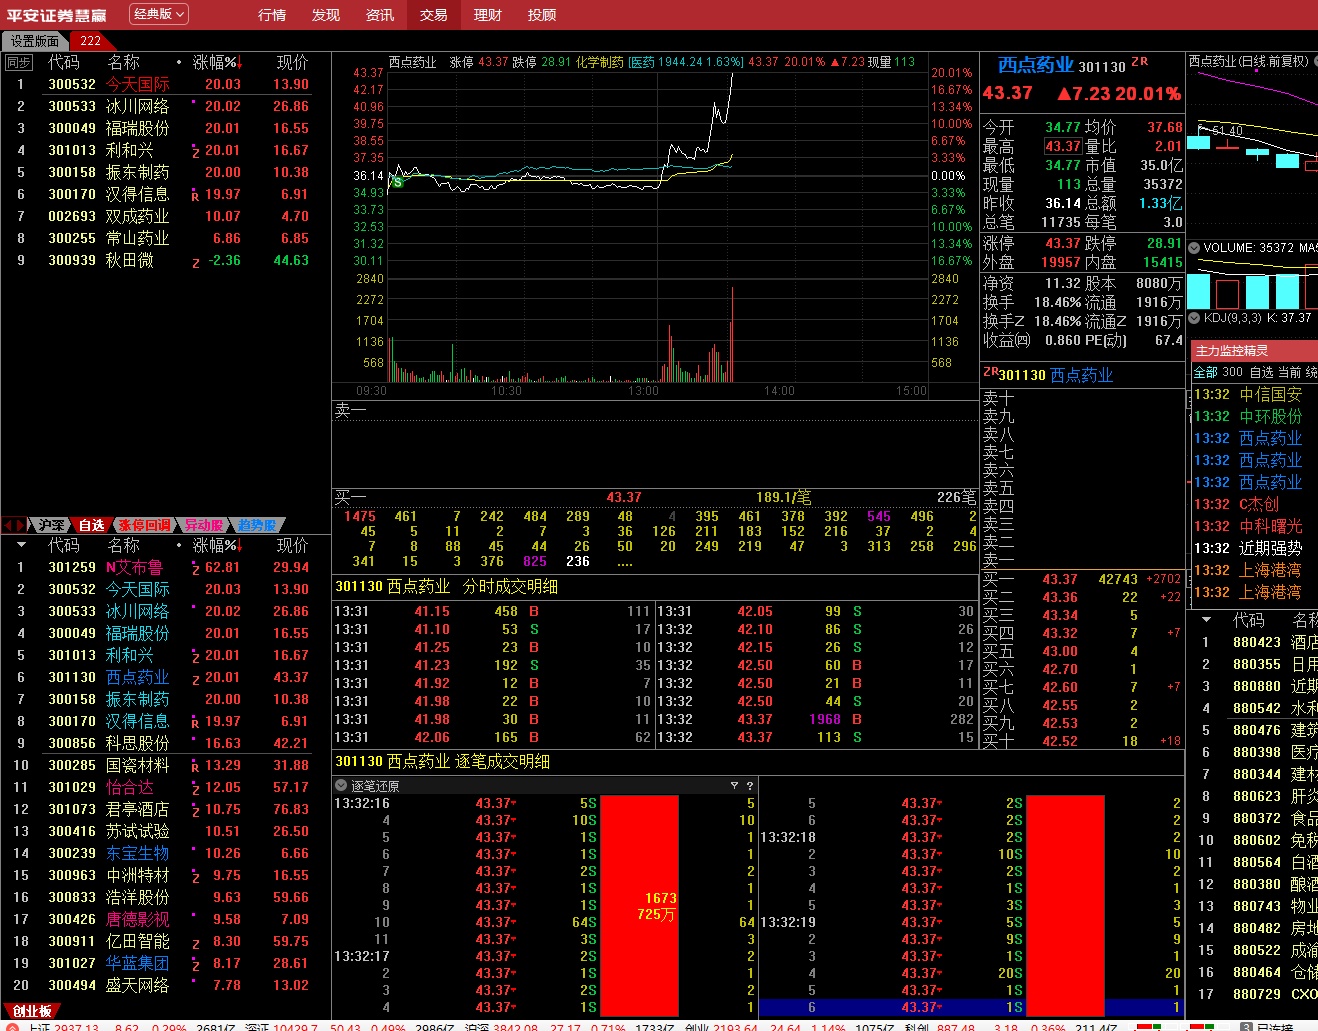Screen dimensions: 1318x1031
Task: Open the 发现 menu
Action: [x=326, y=15]
